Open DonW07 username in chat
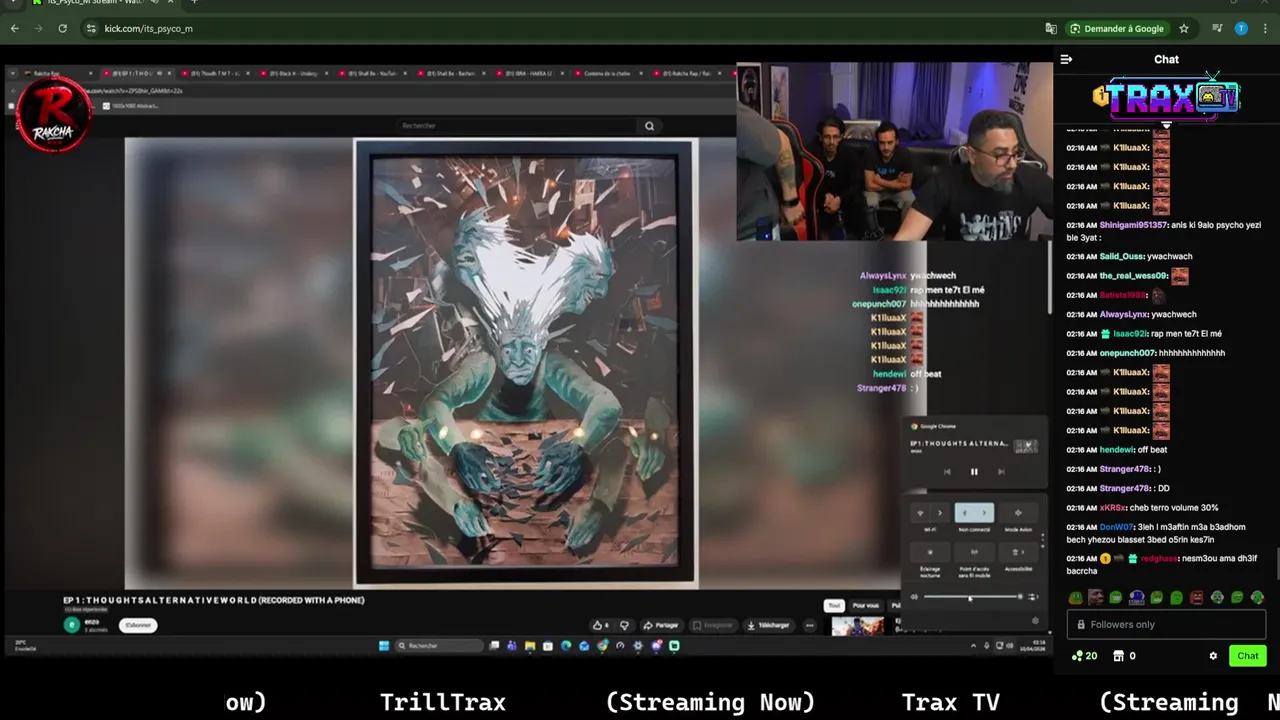This screenshot has width=1280, height=720. (x=1115, y=527)
